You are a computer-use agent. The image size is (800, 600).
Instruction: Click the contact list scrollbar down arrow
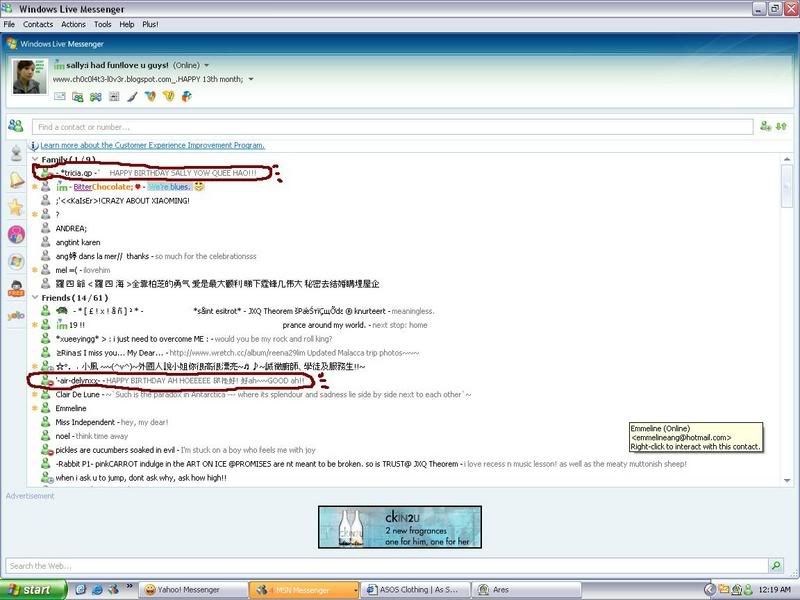coord(787,480)
